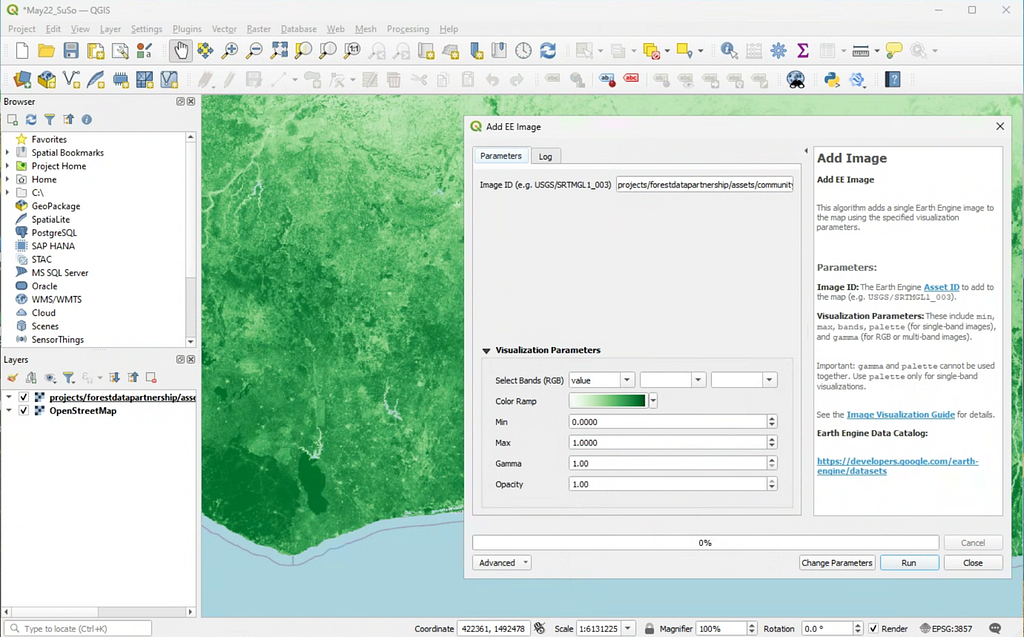The image size is (1024, 637).
Task: Open the Plugins menu
Action: (x=187, y=29)
